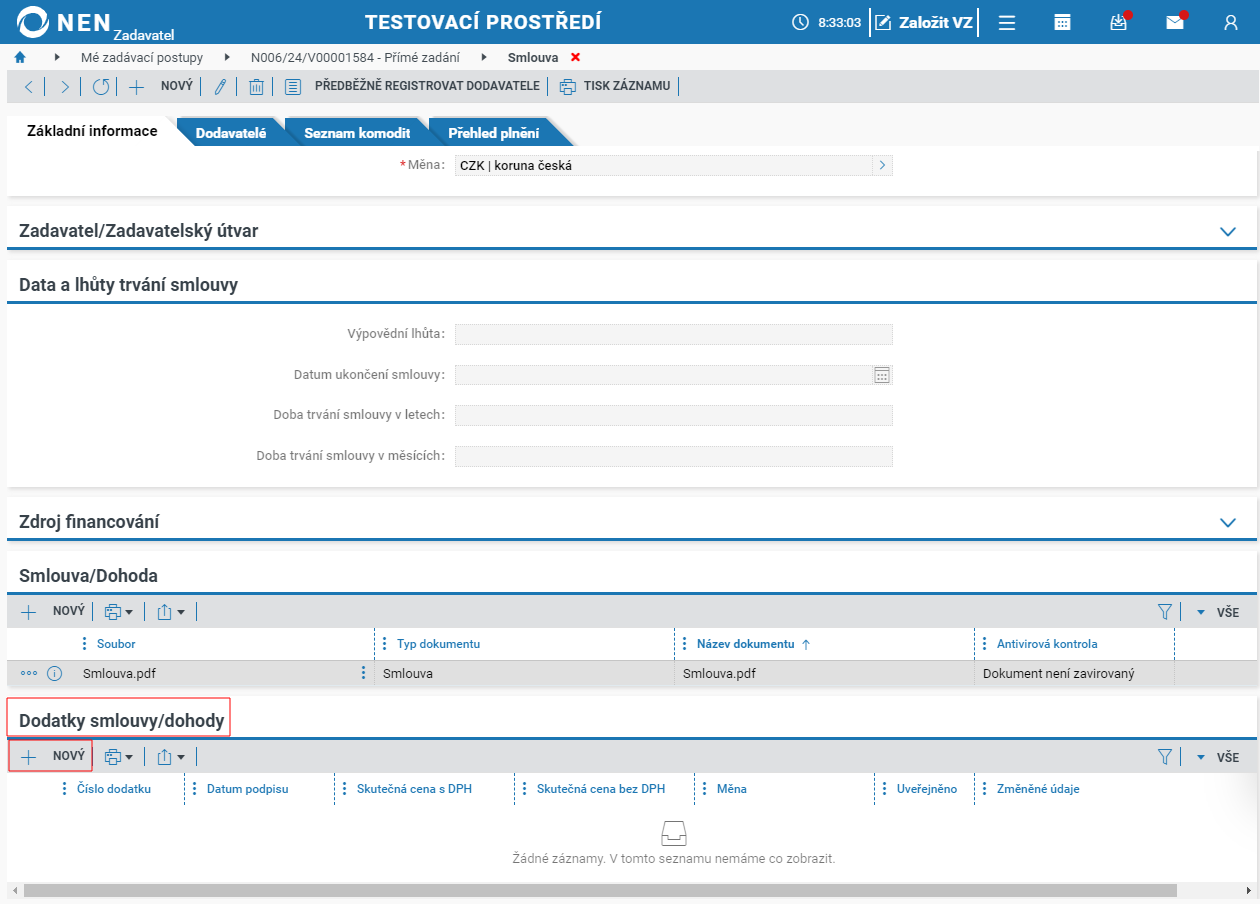
Task: Click the Soubor column header
Action: (x=116, y=644)
